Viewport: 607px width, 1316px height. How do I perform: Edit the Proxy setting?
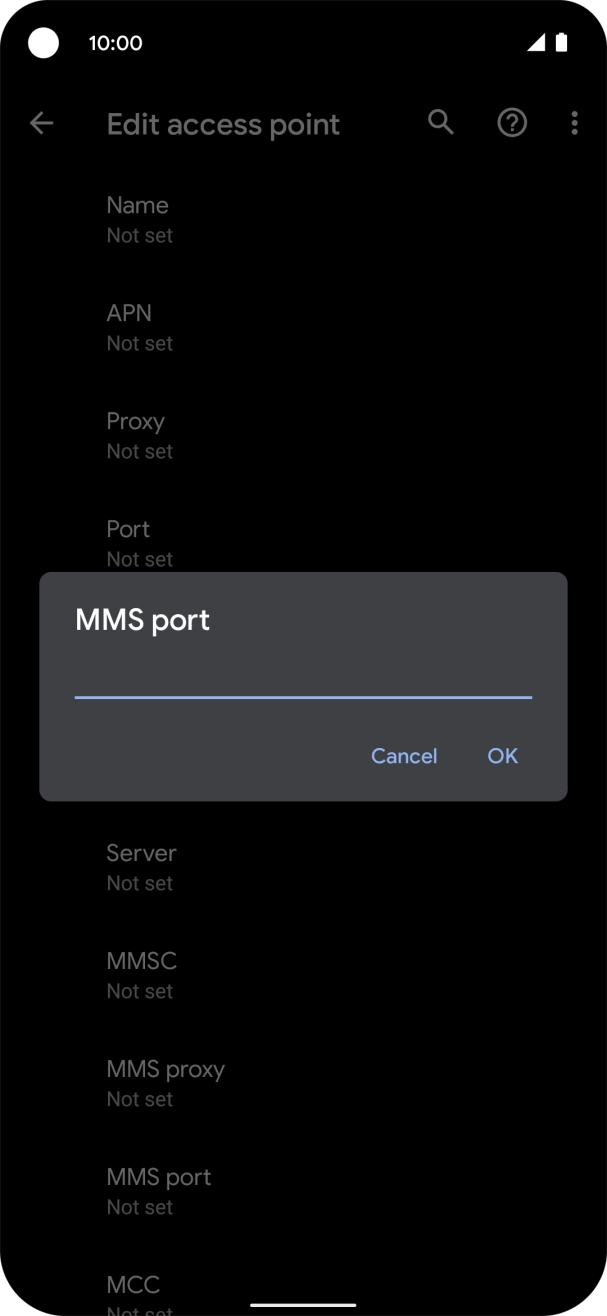[136, 435]
